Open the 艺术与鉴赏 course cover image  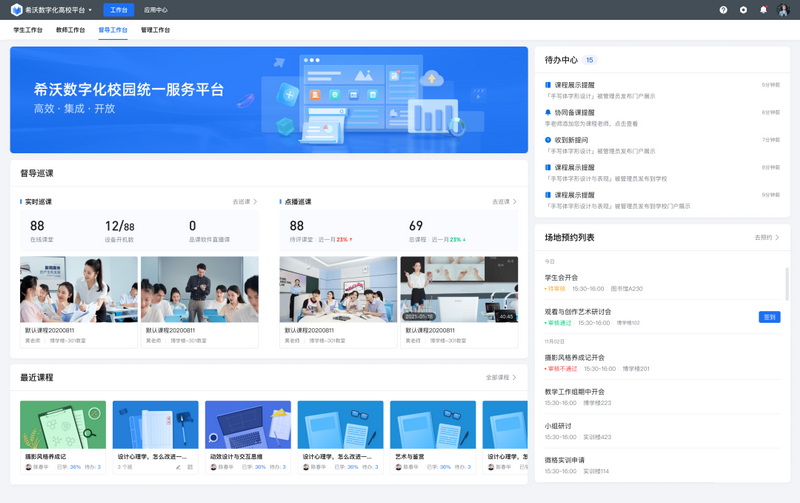click(x=433, y=424)
